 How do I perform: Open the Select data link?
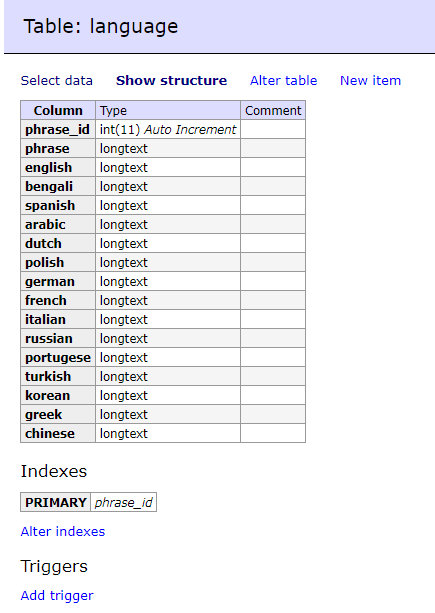click(x=57, y=81)
